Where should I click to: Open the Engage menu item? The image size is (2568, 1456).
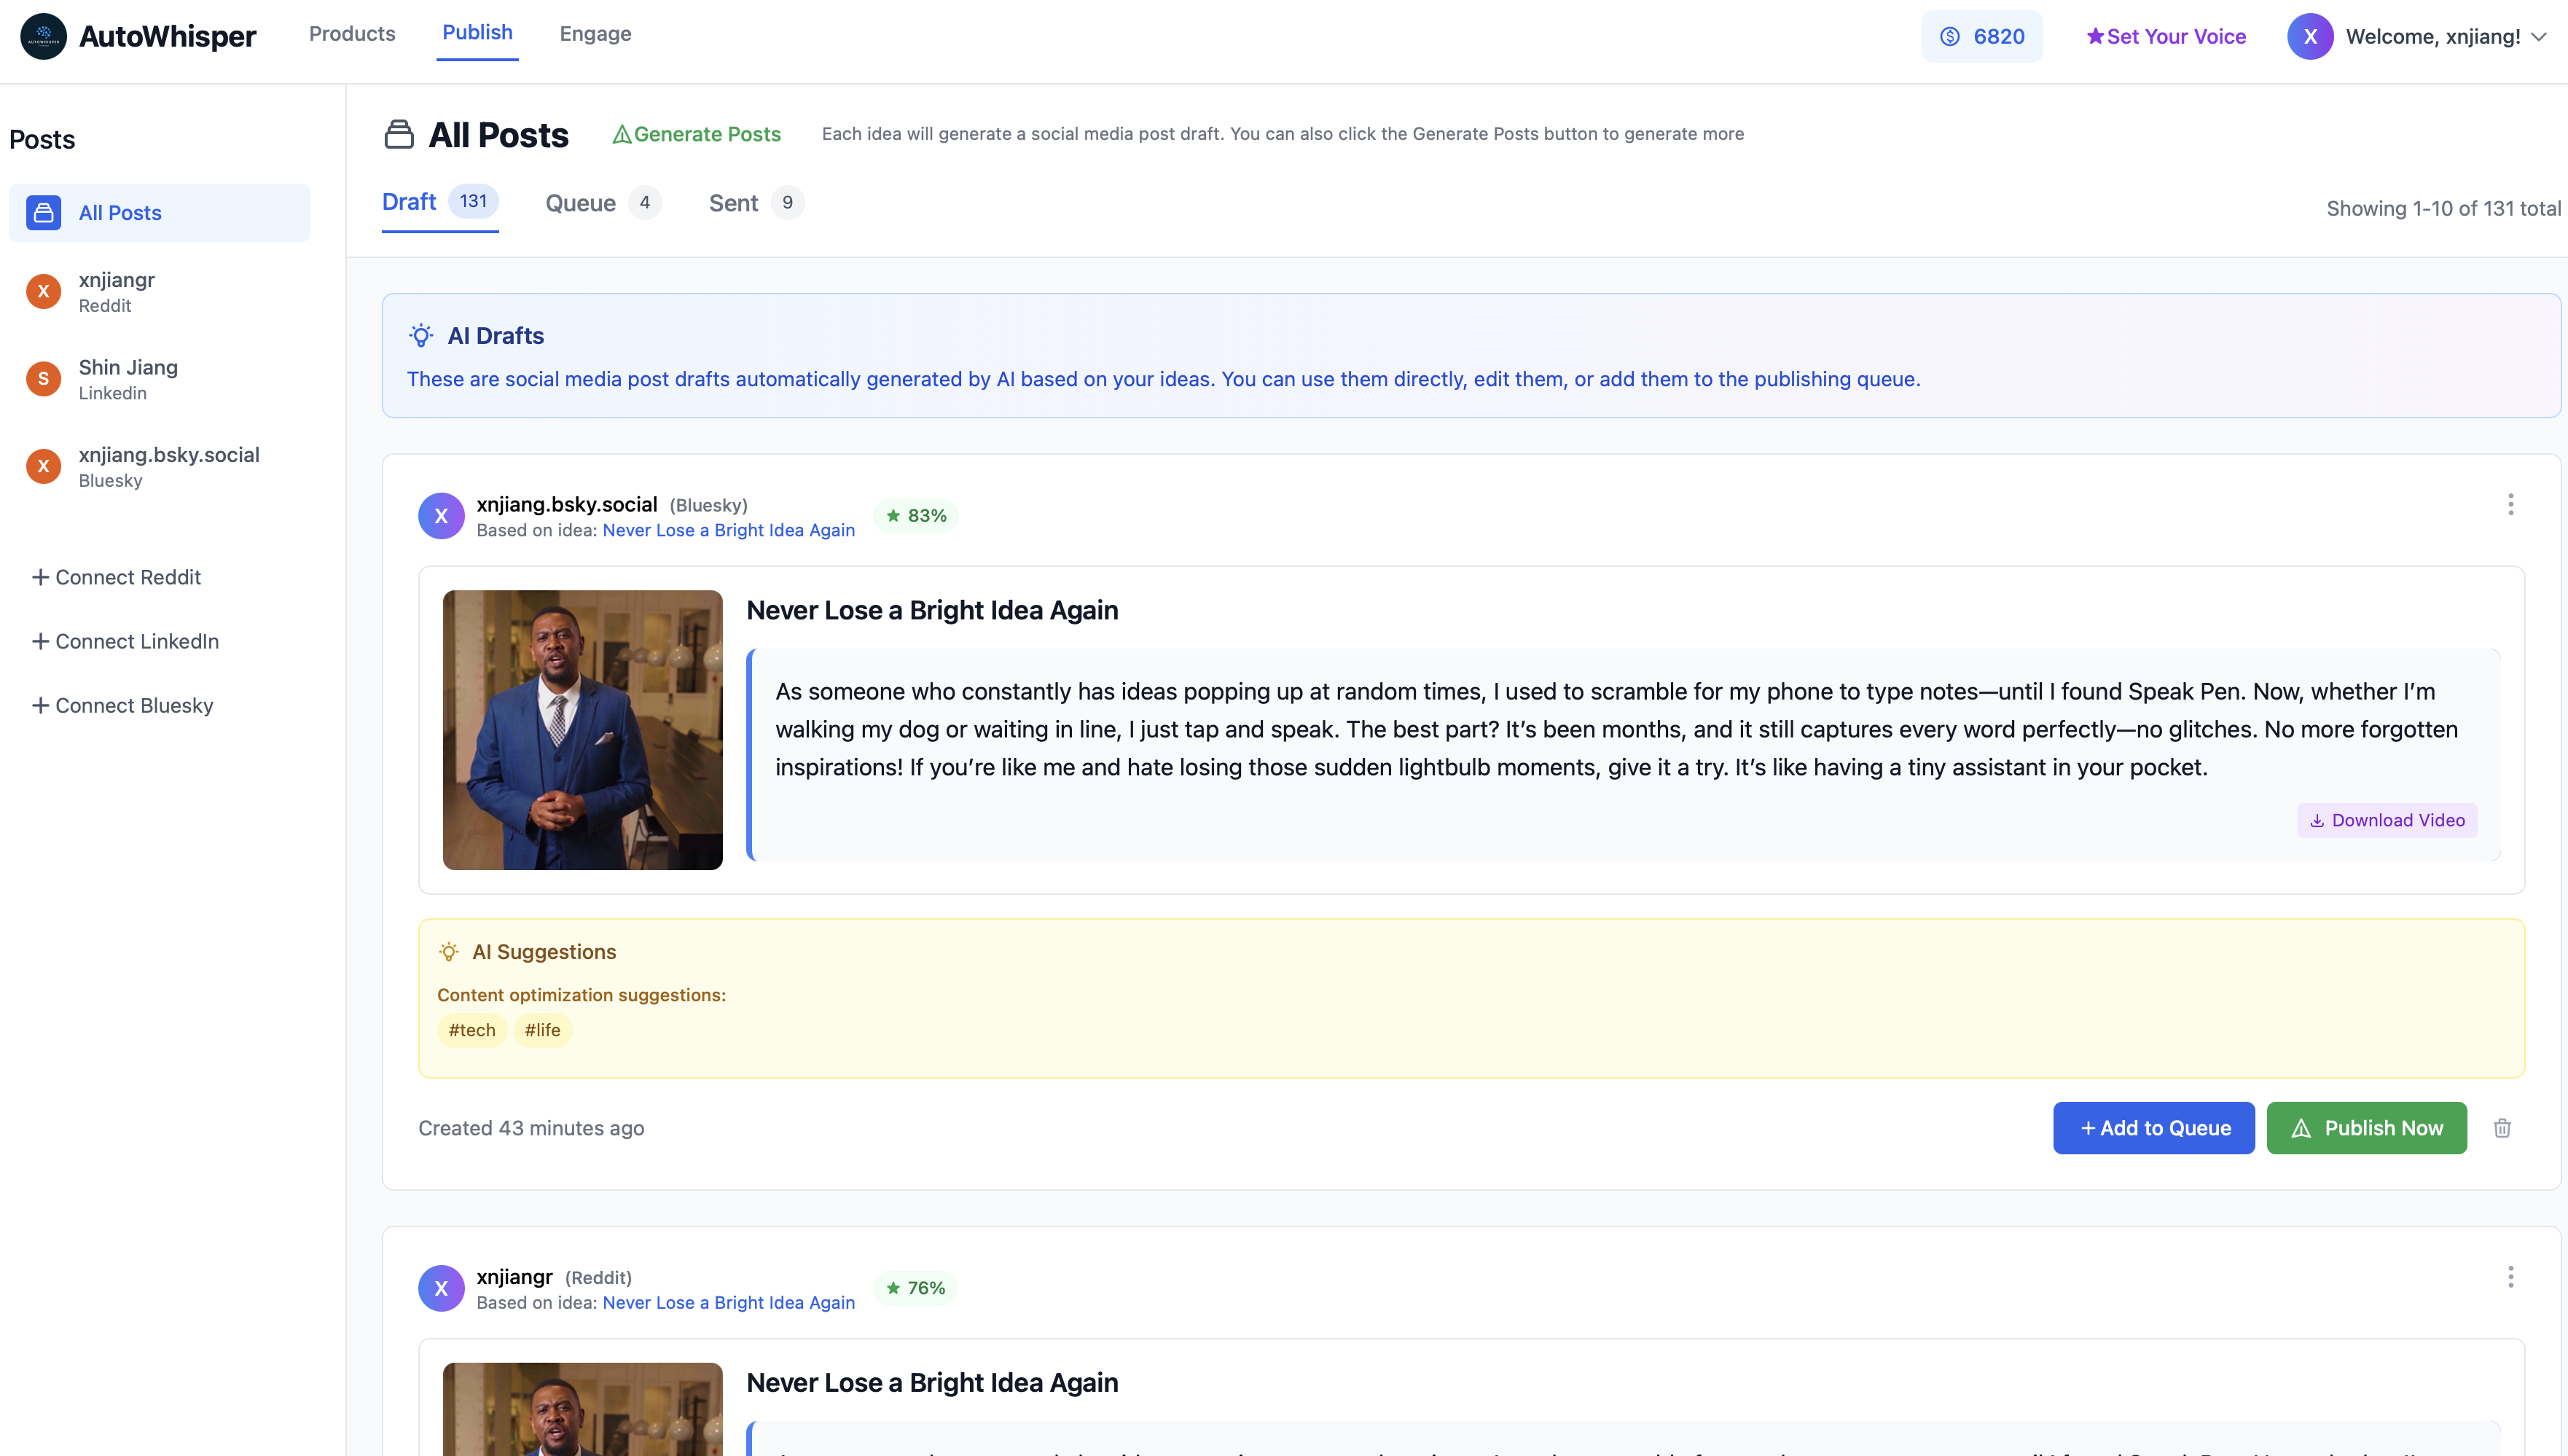[x=596, y=33]
